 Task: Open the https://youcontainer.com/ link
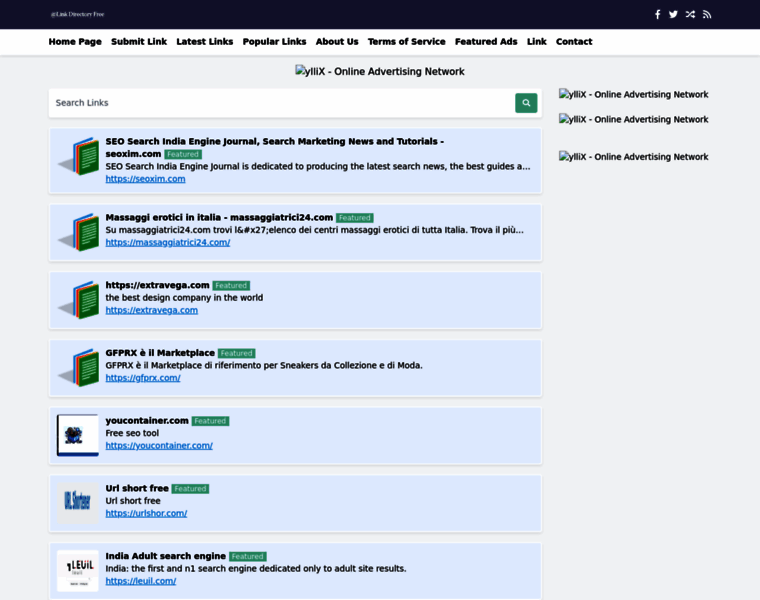click(x=159, y=445)
